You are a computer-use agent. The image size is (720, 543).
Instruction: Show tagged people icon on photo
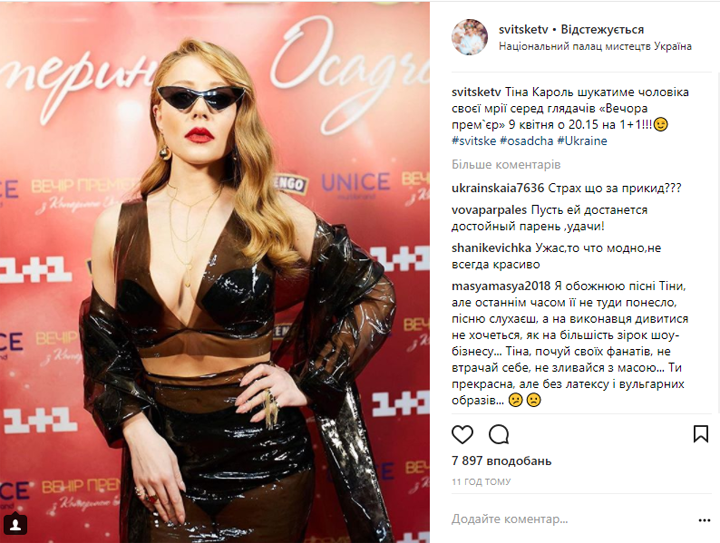click(15, 524)
